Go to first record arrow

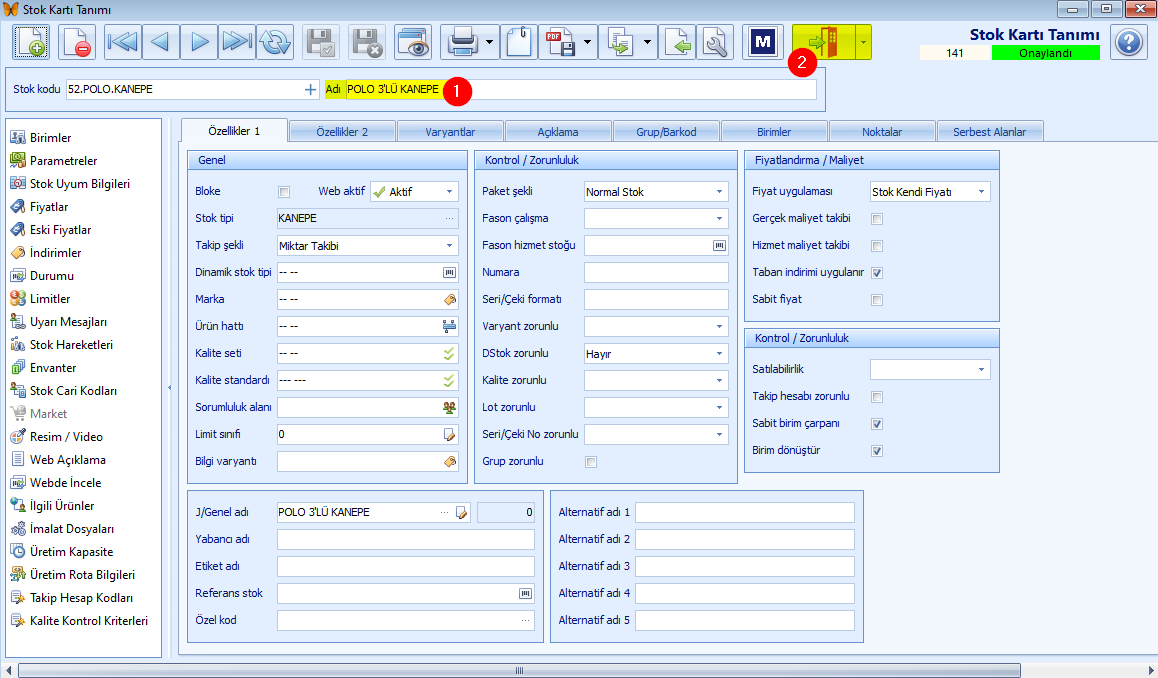point(123,42)
